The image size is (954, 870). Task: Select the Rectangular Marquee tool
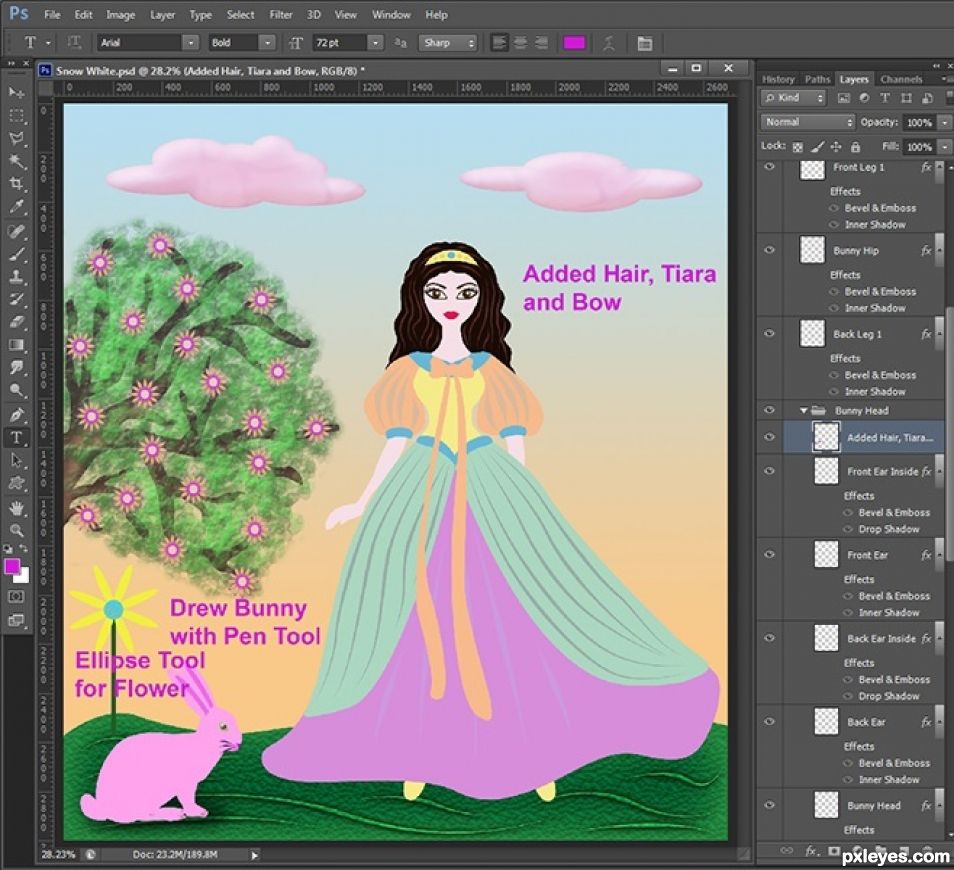16,116
